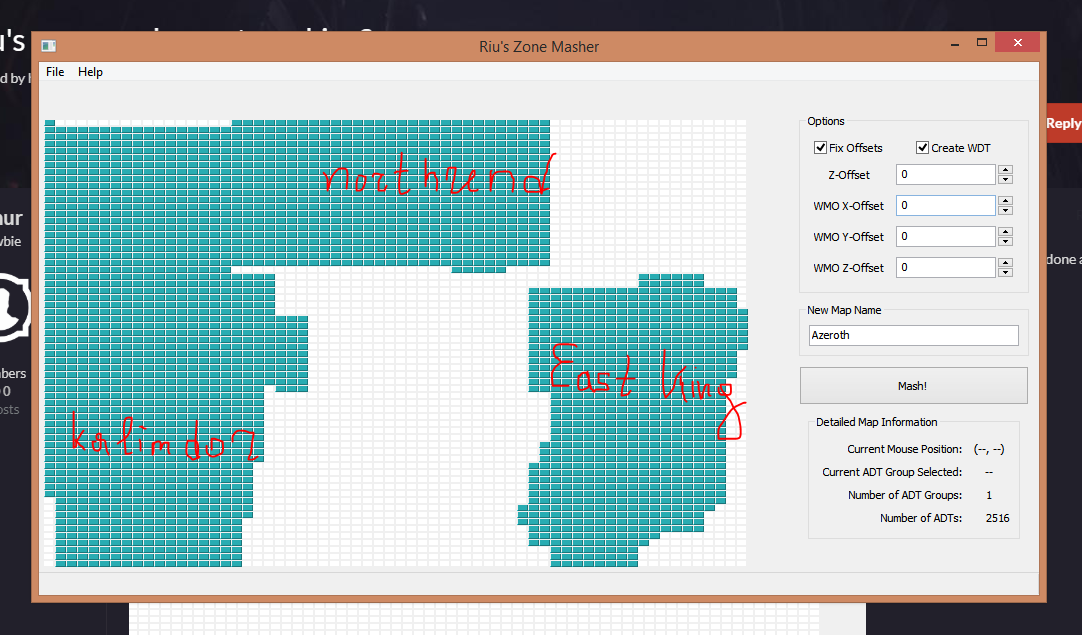The image size is (1082, 635).
Task: Click the application icon in the title bar
Action: click(x=48, y=46)
